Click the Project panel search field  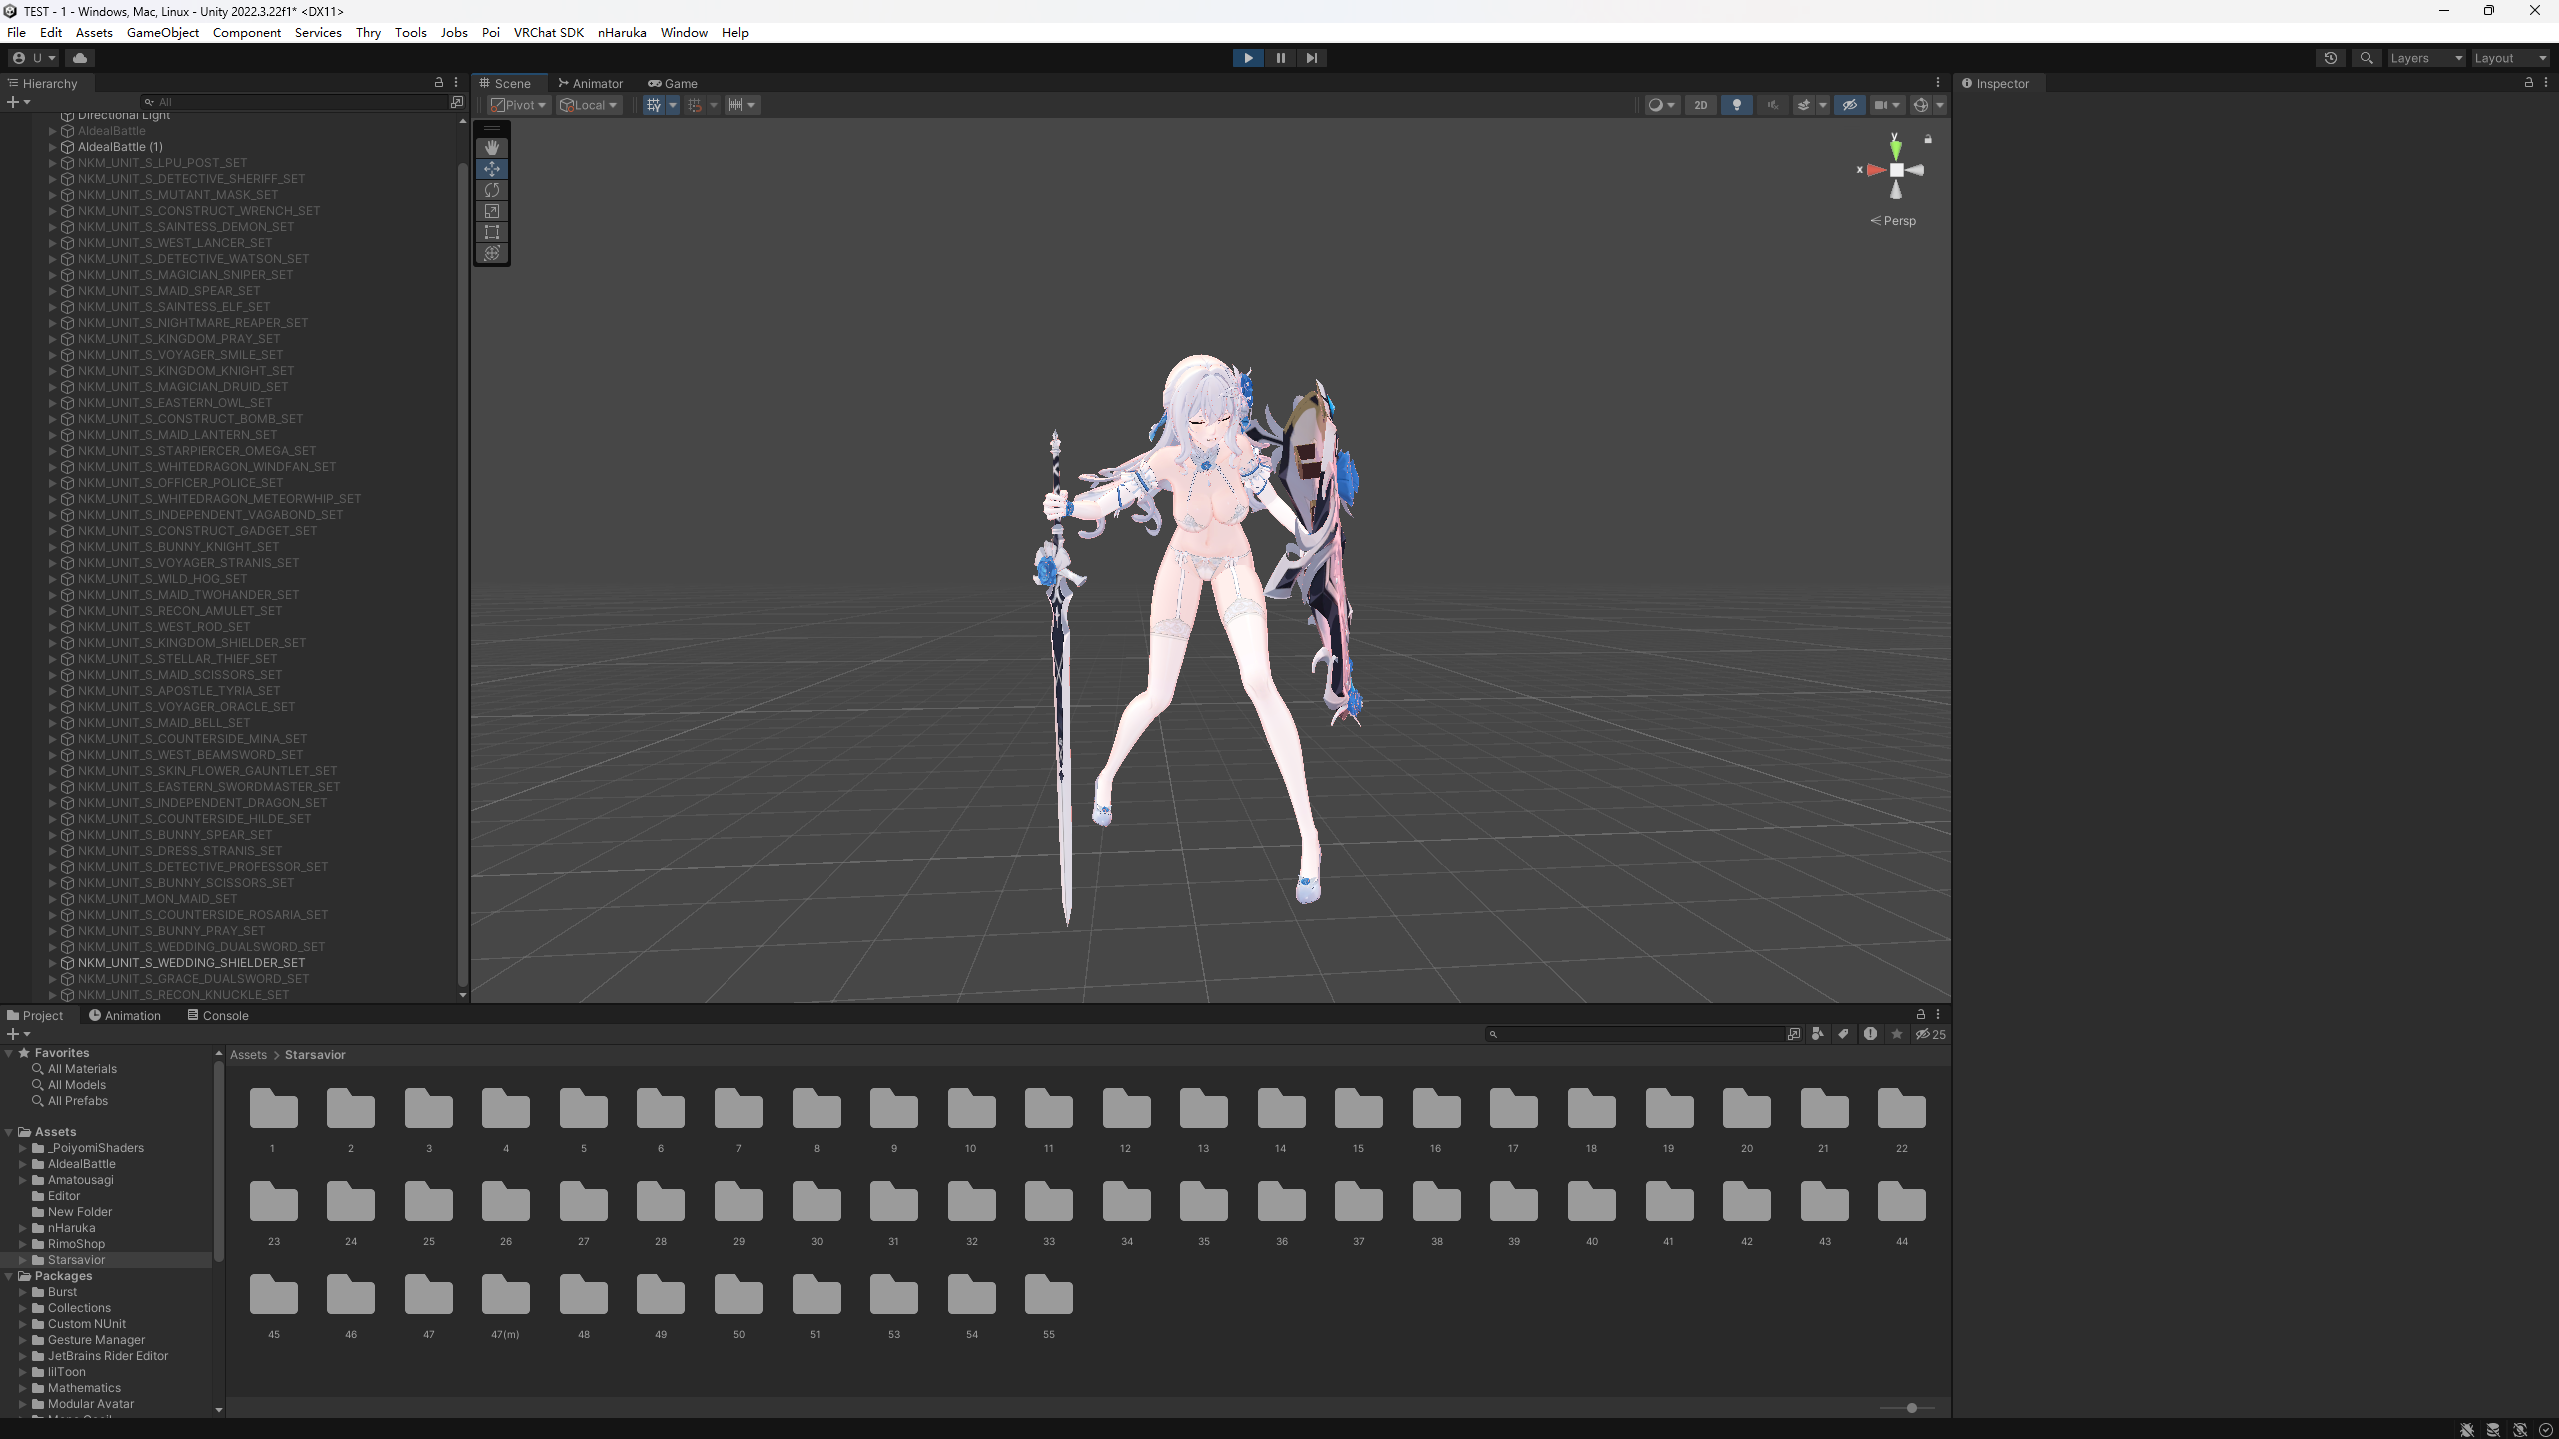pos(1636,1034)
